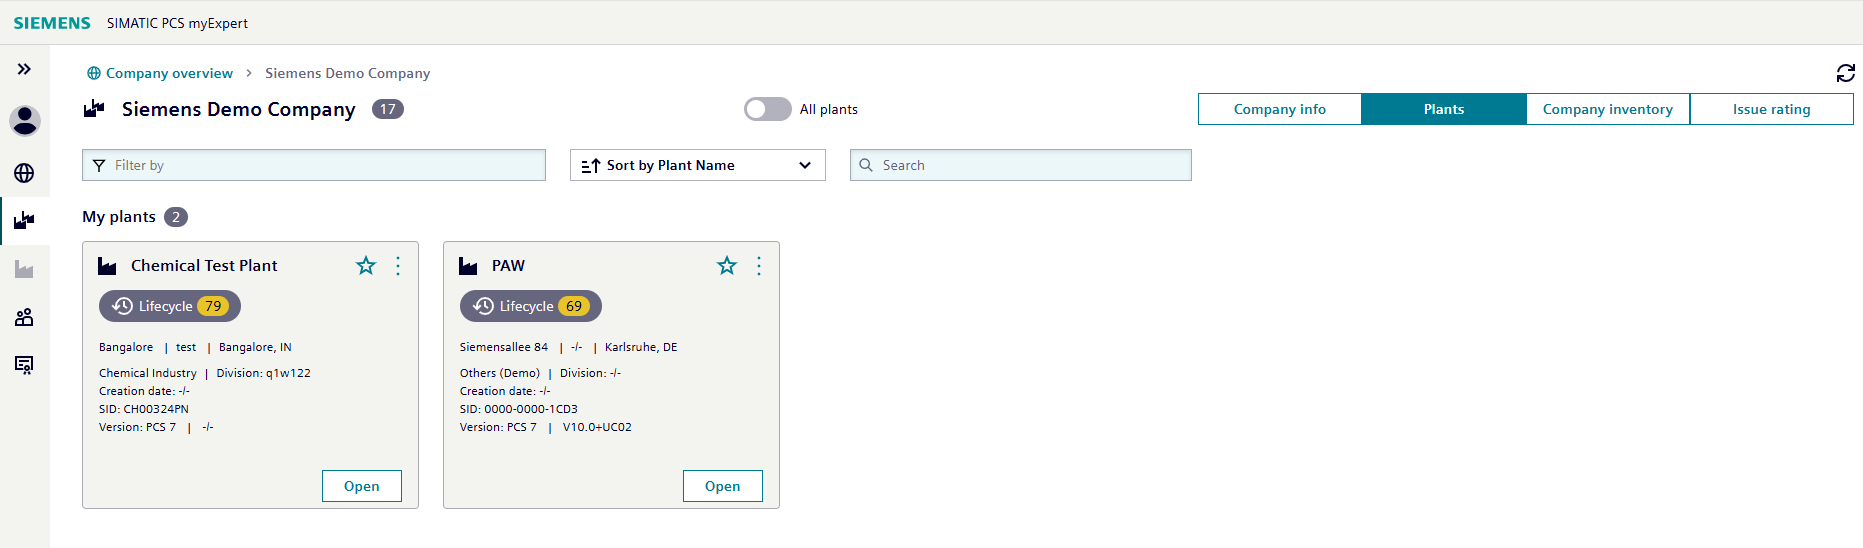
Task: Open Chemical Test Plant options menu
Action: (x=398, y=265)
